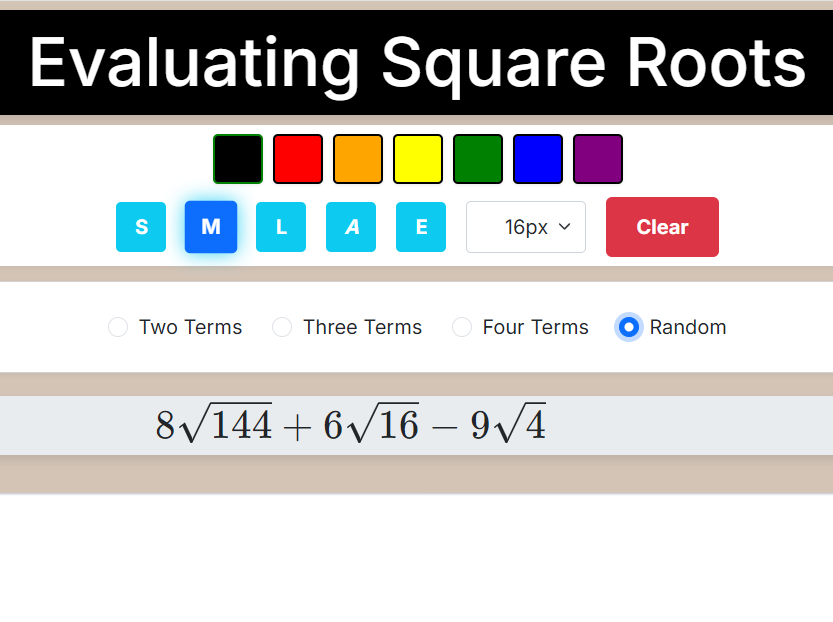Click the square root expression problem
This screenshot has height=622, width=833.
(350, 425)
